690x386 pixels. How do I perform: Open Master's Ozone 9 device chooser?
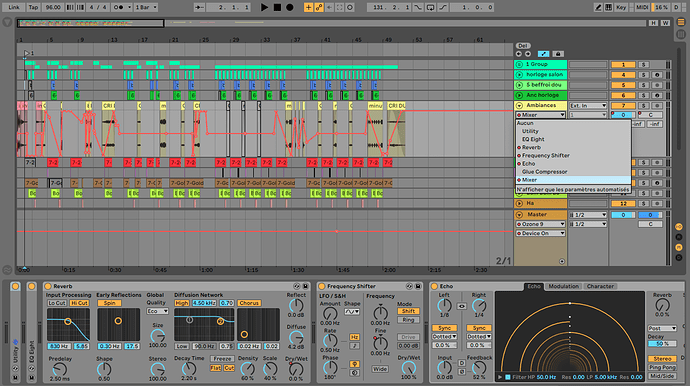coord(541,224)
